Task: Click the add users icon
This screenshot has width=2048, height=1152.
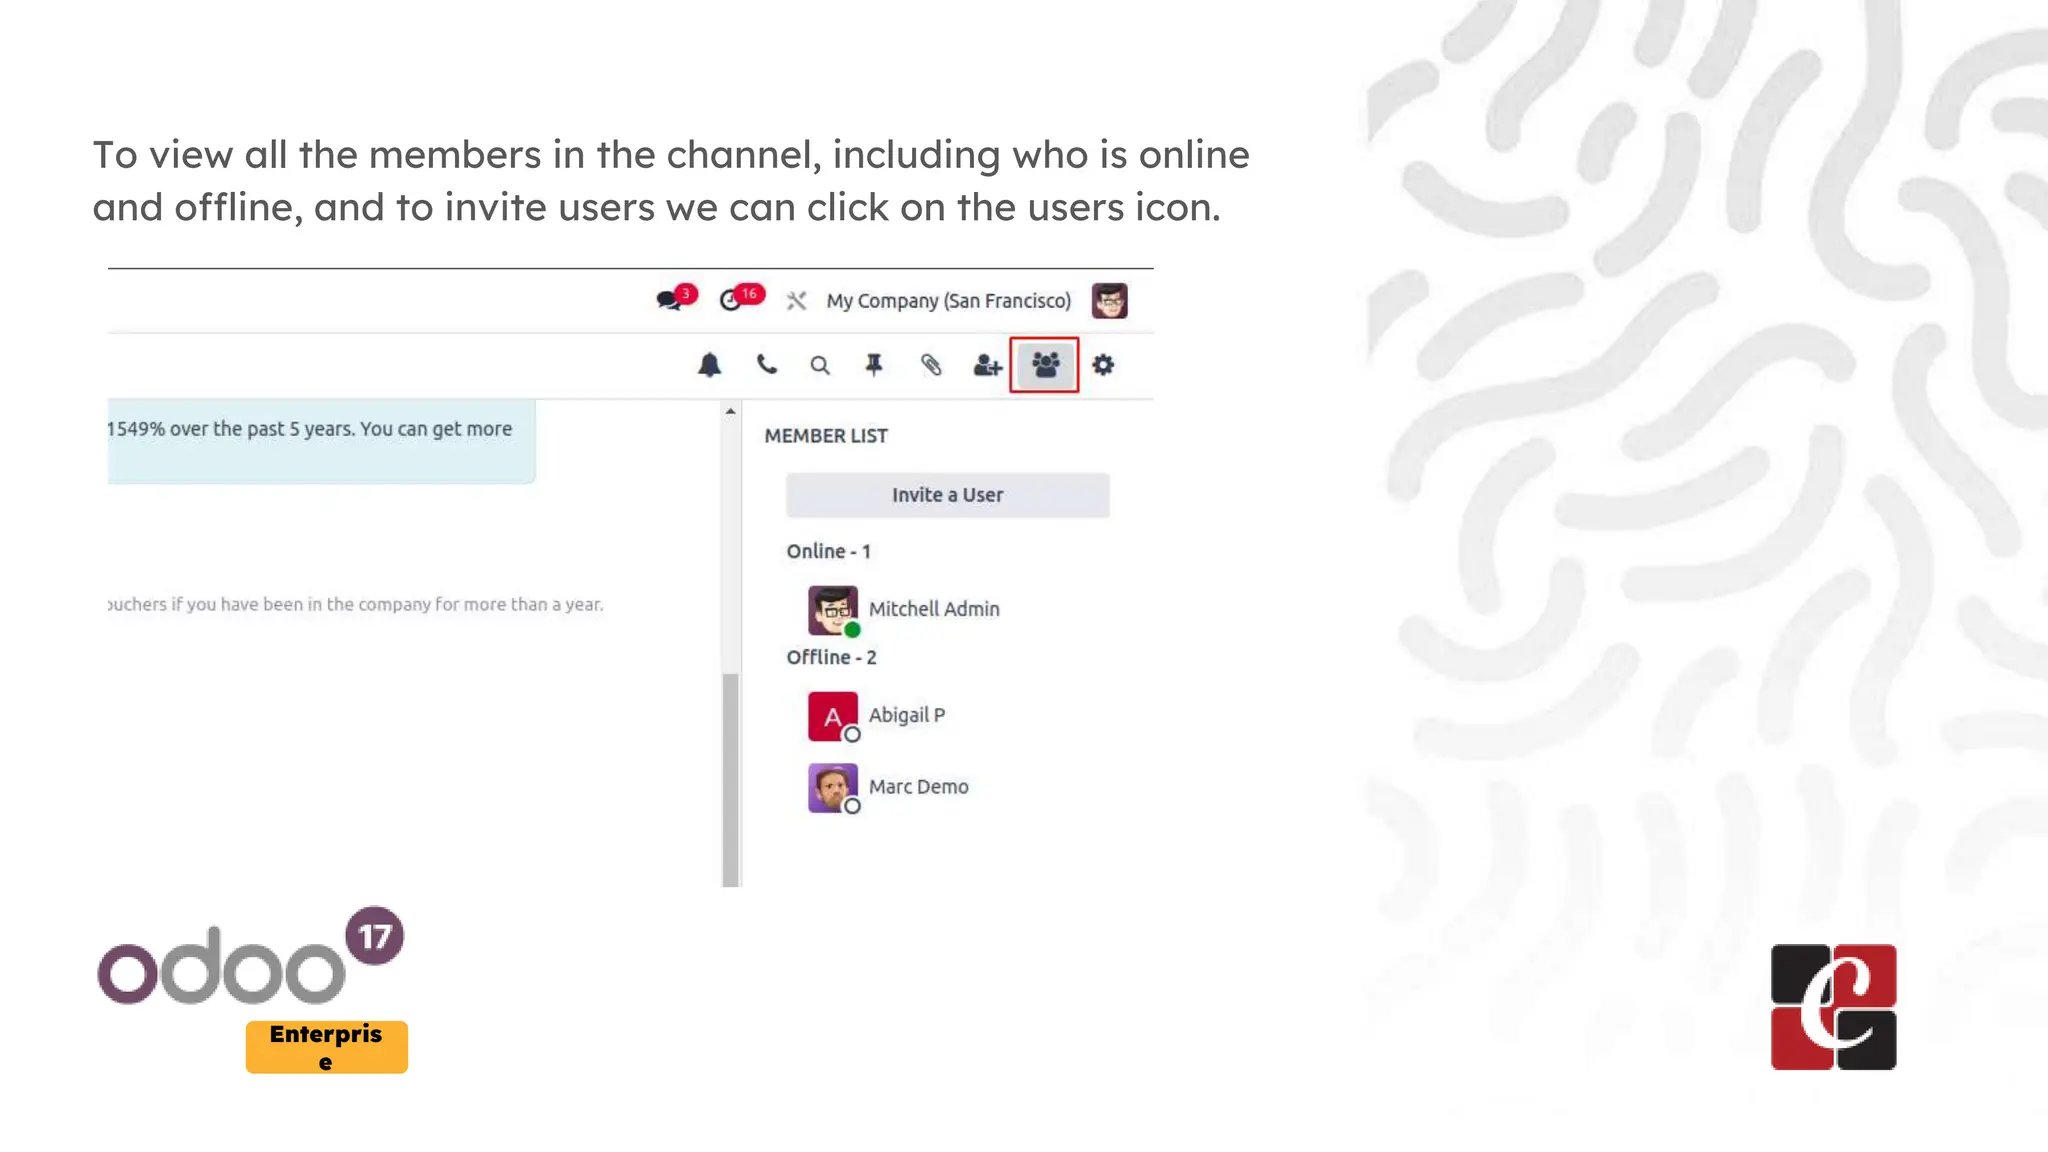Action: click(x=987, y=366)
